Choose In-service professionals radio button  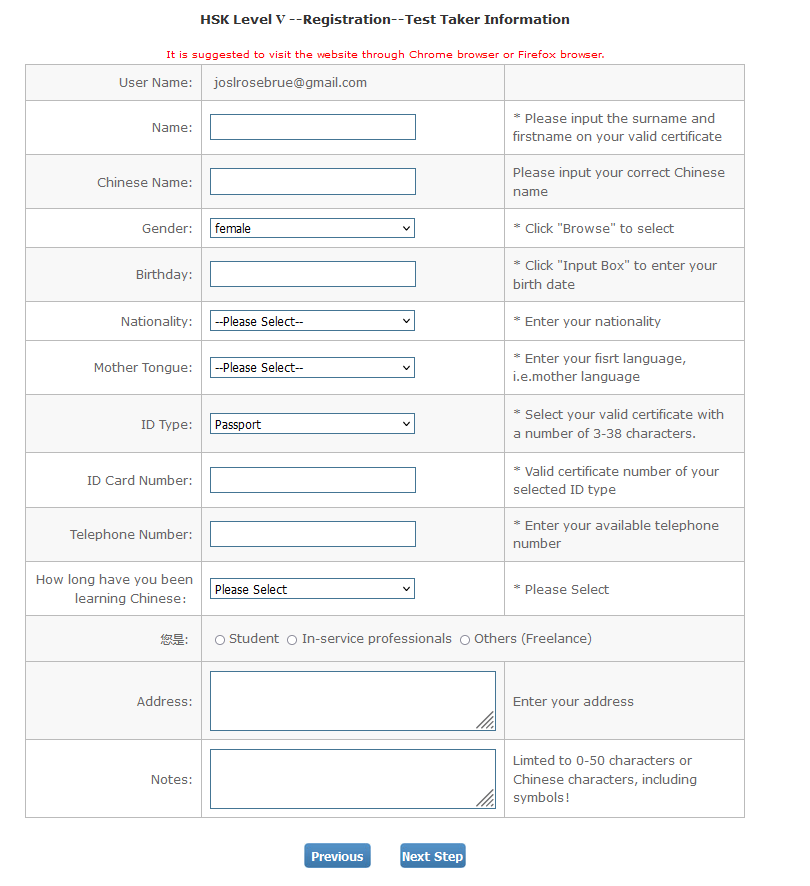[292, 640]
